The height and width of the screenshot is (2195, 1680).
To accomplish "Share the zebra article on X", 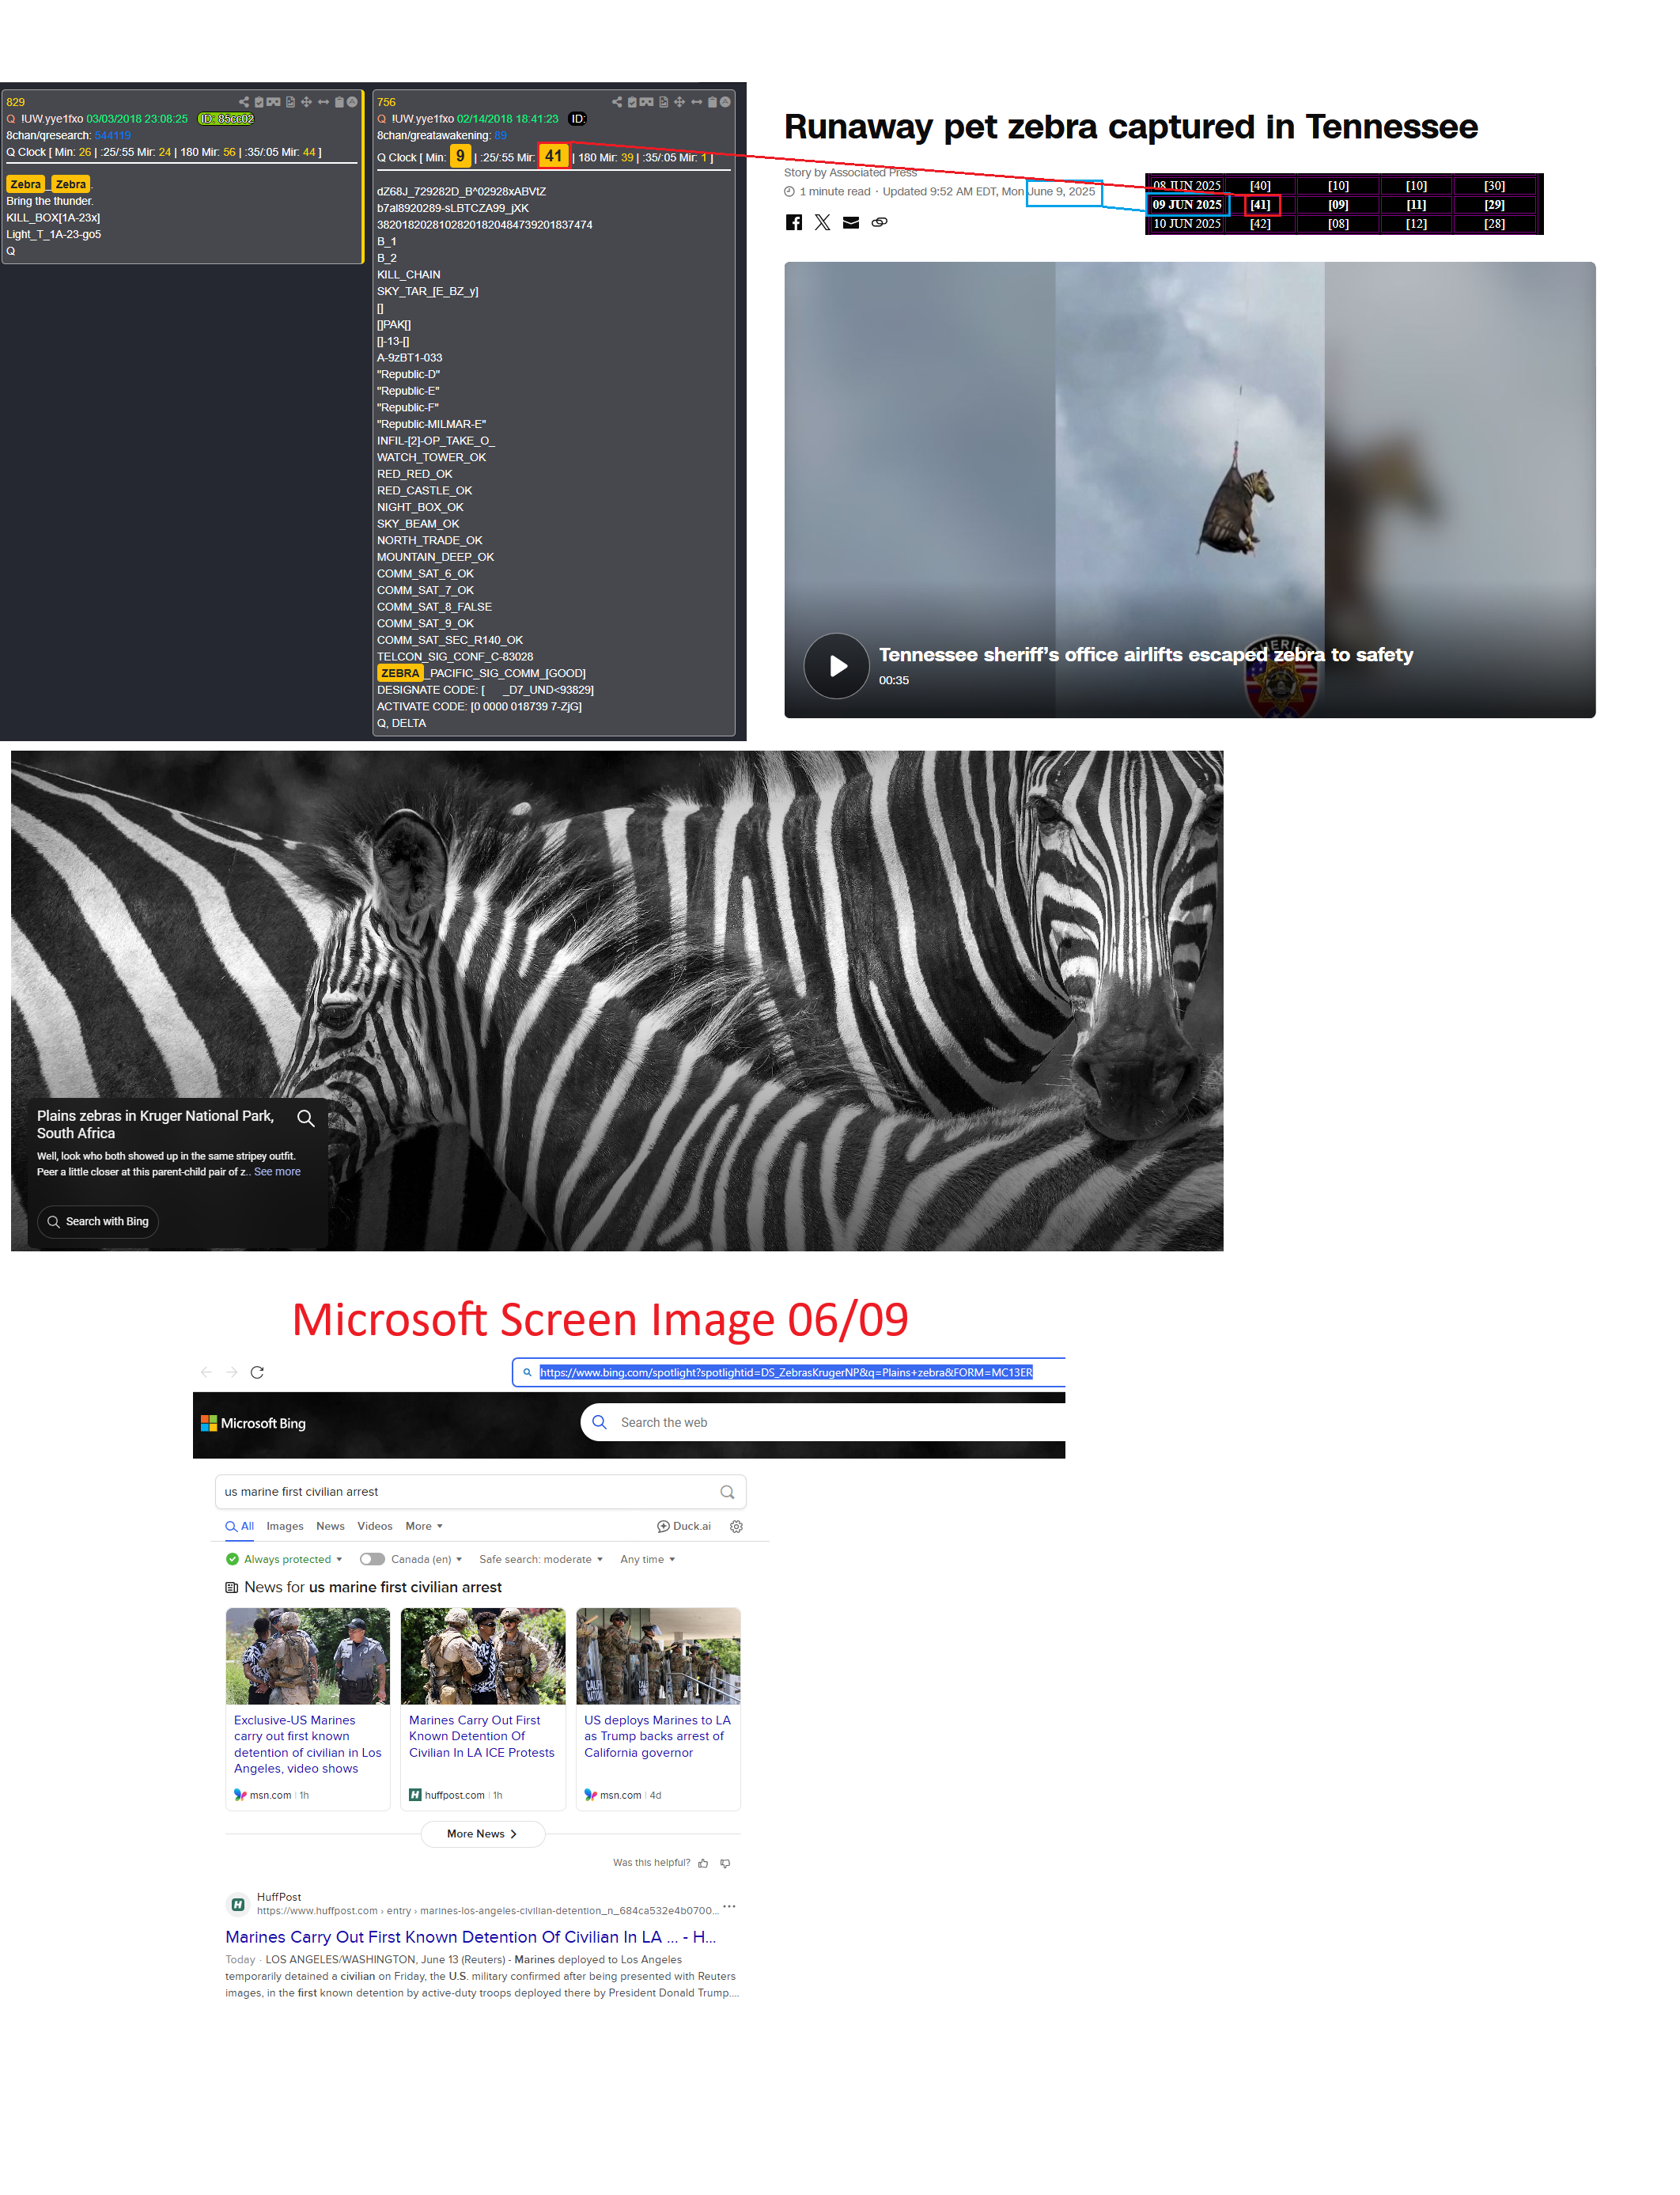I will click(822, 222).
